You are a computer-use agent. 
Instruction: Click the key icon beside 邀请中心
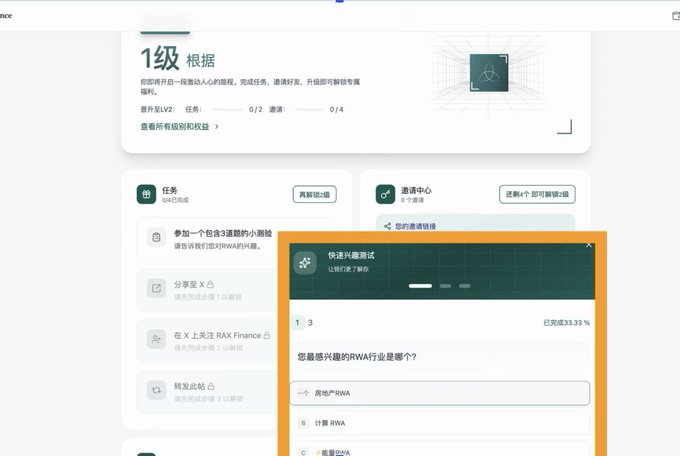[x=385, y=194]
